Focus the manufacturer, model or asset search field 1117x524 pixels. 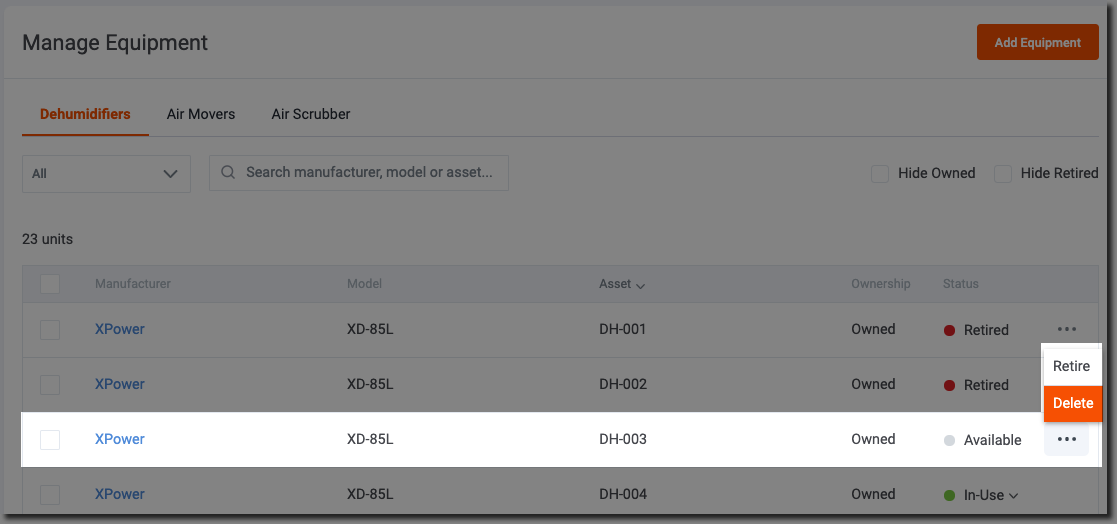370,172
